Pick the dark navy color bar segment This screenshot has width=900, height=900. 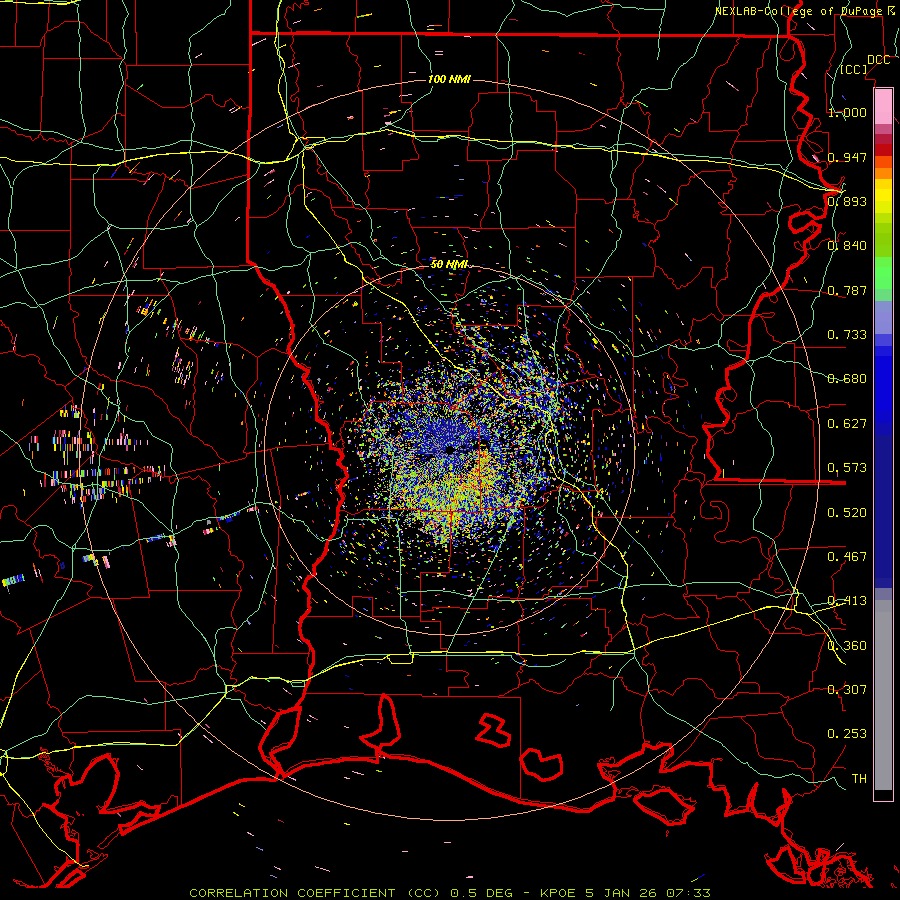pyautogui.click(x=883, y=505)
